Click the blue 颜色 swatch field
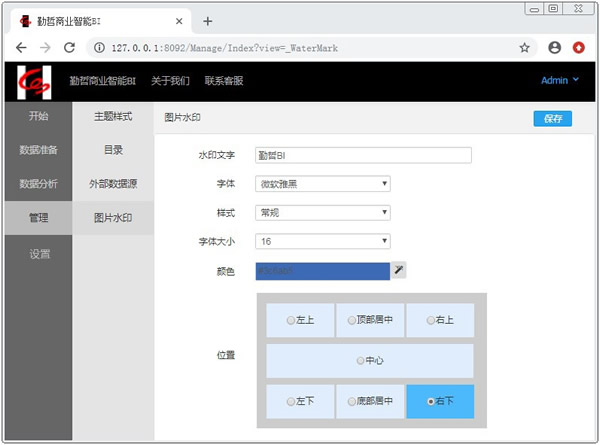The image size is (600, 445). (x=323, y=271)
